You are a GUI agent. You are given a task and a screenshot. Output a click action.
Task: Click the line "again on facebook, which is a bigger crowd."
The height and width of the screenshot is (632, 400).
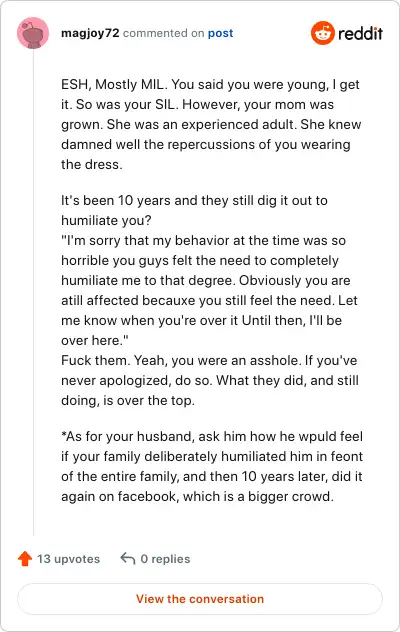click(197, 496)
